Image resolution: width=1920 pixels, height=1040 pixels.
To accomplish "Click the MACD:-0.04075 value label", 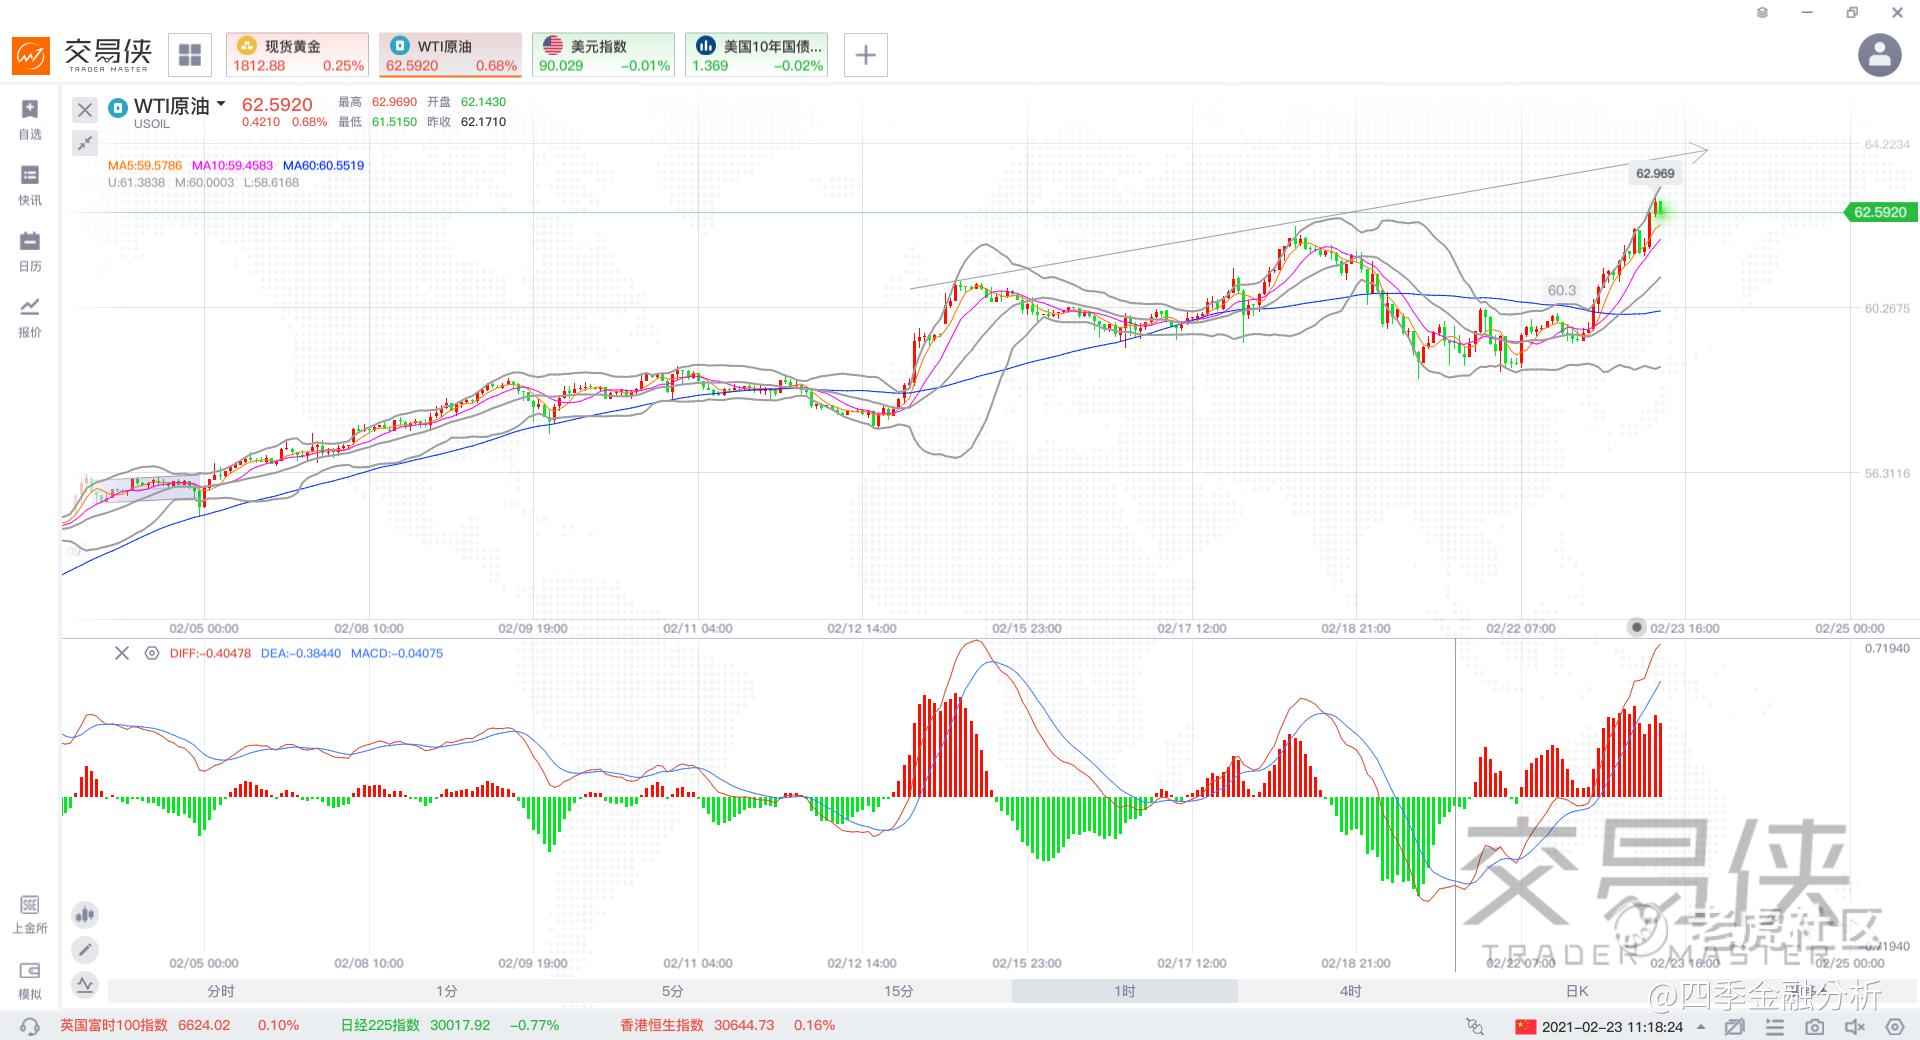I will [397, 653].
